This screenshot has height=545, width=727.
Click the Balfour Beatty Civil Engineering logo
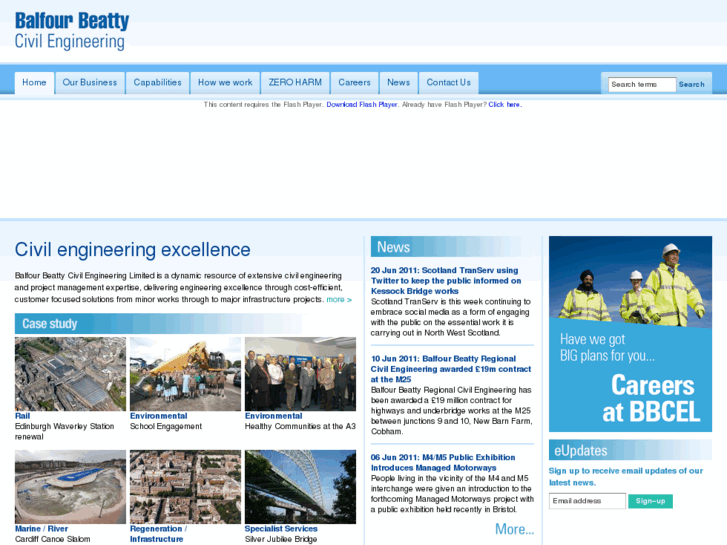coord(72,31)
